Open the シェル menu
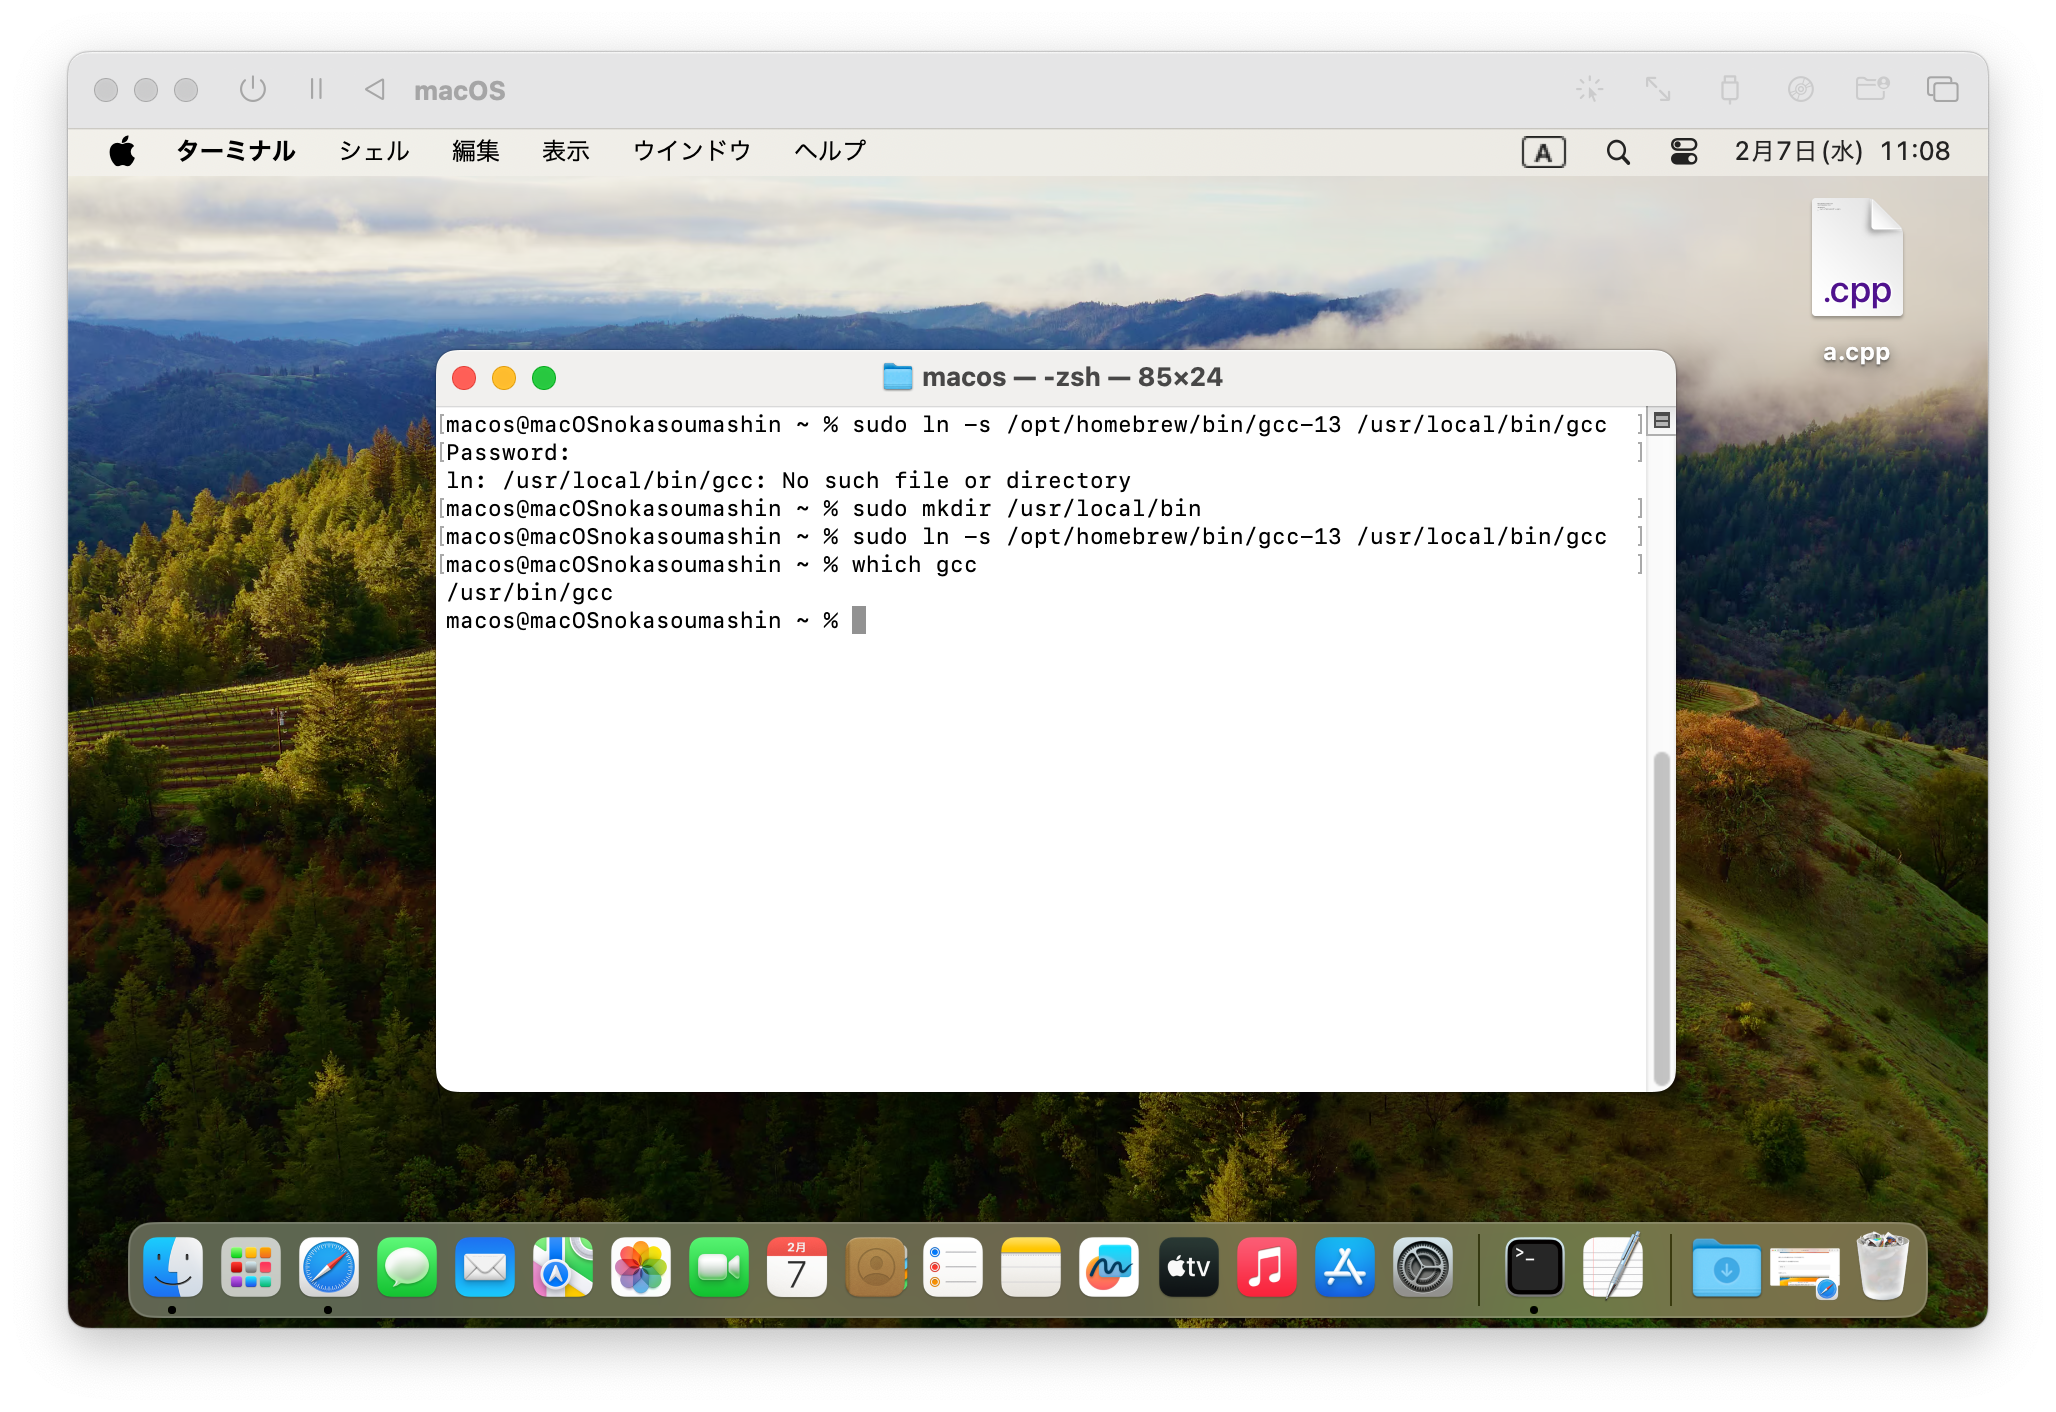2056x1412 pixels. [x=374, y=151]
